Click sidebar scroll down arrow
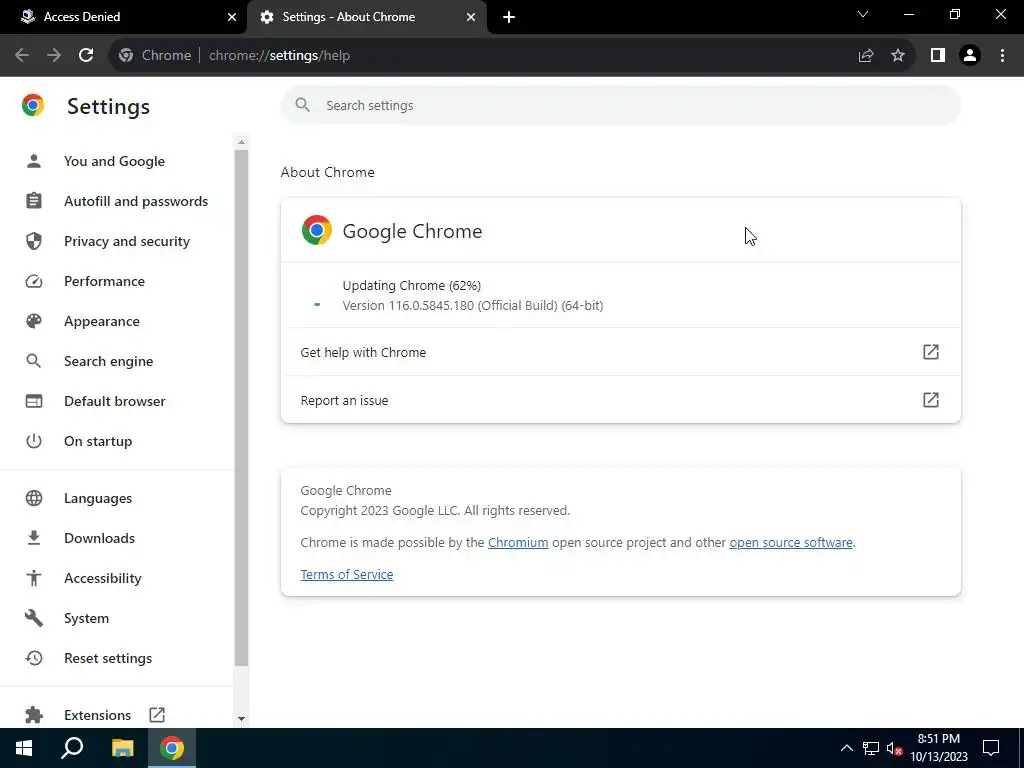 (241, 718)
